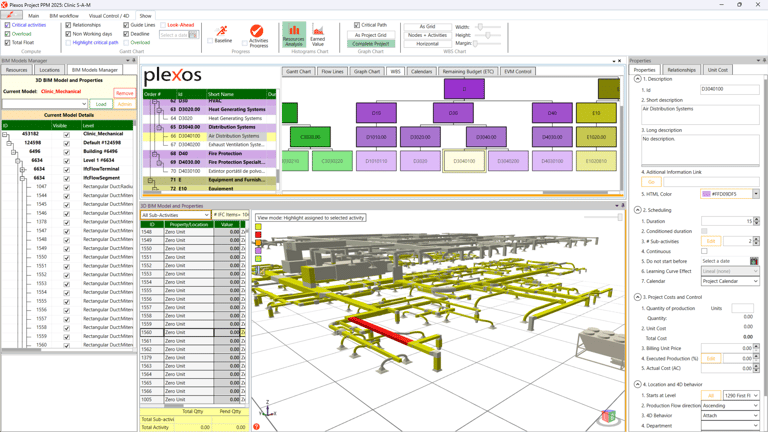
Task: Open the HTML Color dropdown
Action: (x=756, y=194)
